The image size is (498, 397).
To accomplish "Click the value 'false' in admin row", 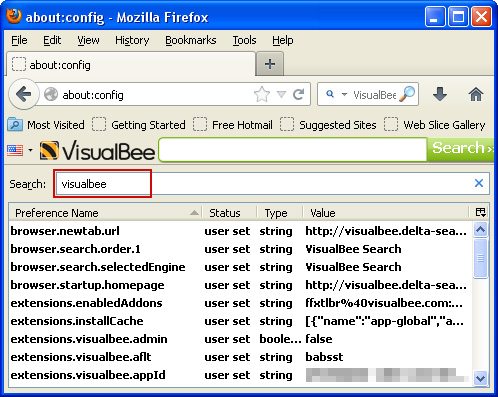I will [x=319, y=339].
